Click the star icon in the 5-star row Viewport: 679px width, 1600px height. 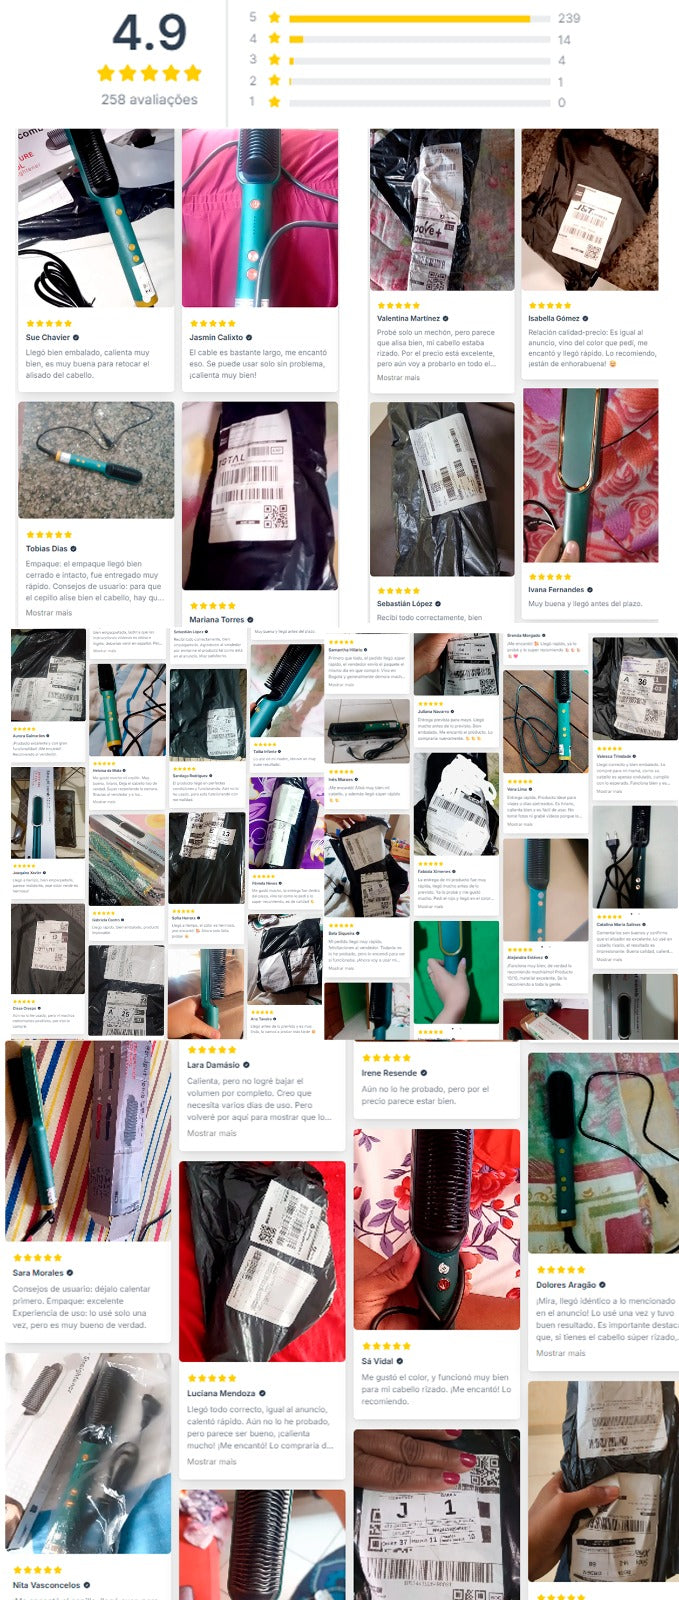click(x=274, y=18)
